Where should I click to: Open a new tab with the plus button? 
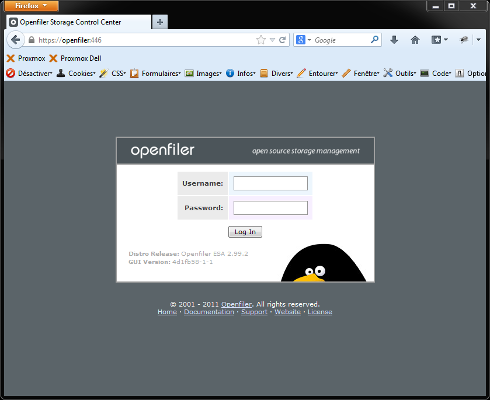pyautogui.click(x=160, y=22)
